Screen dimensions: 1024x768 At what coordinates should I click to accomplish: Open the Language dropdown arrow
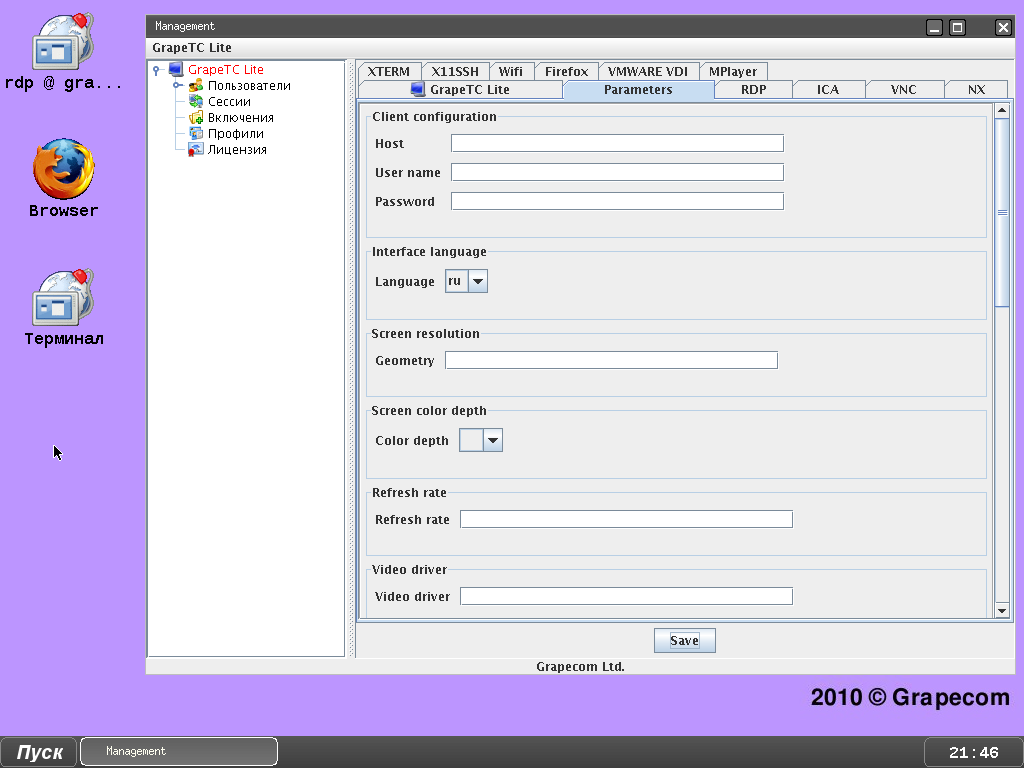(478, 281)
